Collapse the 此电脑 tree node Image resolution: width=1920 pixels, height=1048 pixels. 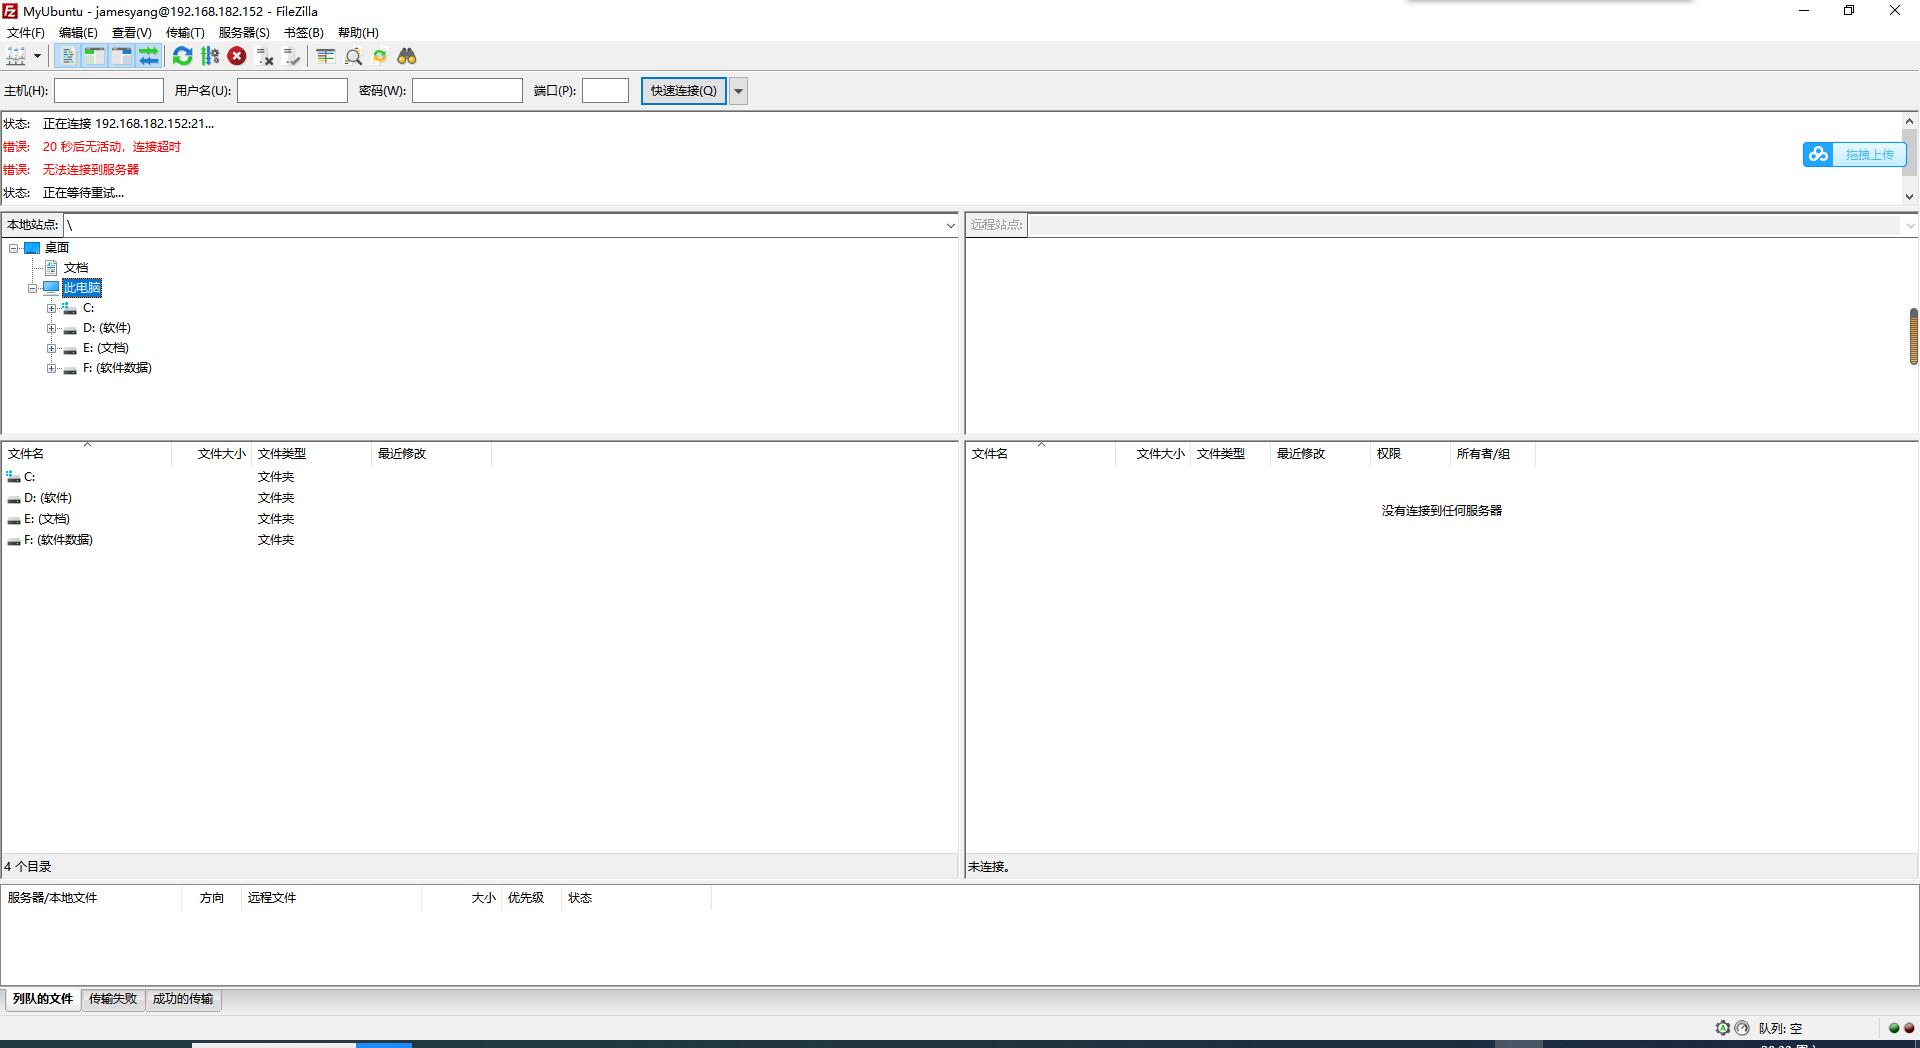pyautogui.click(x=32, y=288)
